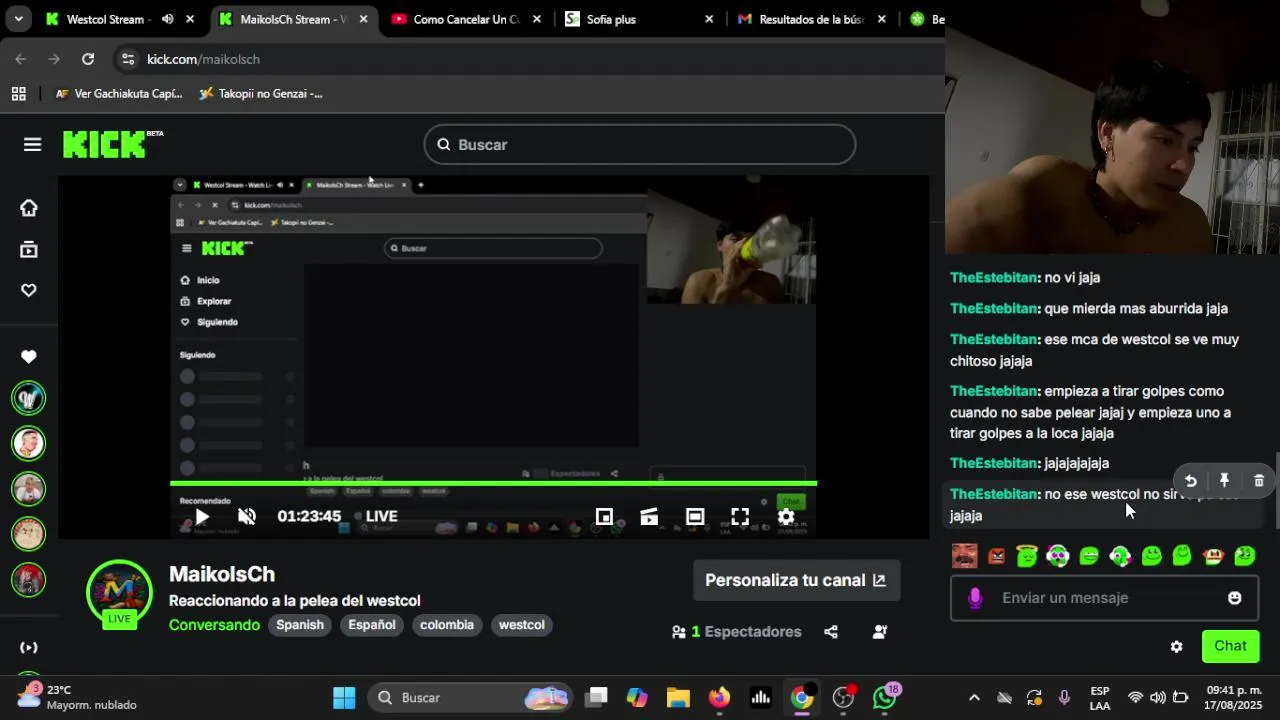Toggle theater mode in the player
The height and width of the screenshot is (720, 1280).
pos(695,517)
